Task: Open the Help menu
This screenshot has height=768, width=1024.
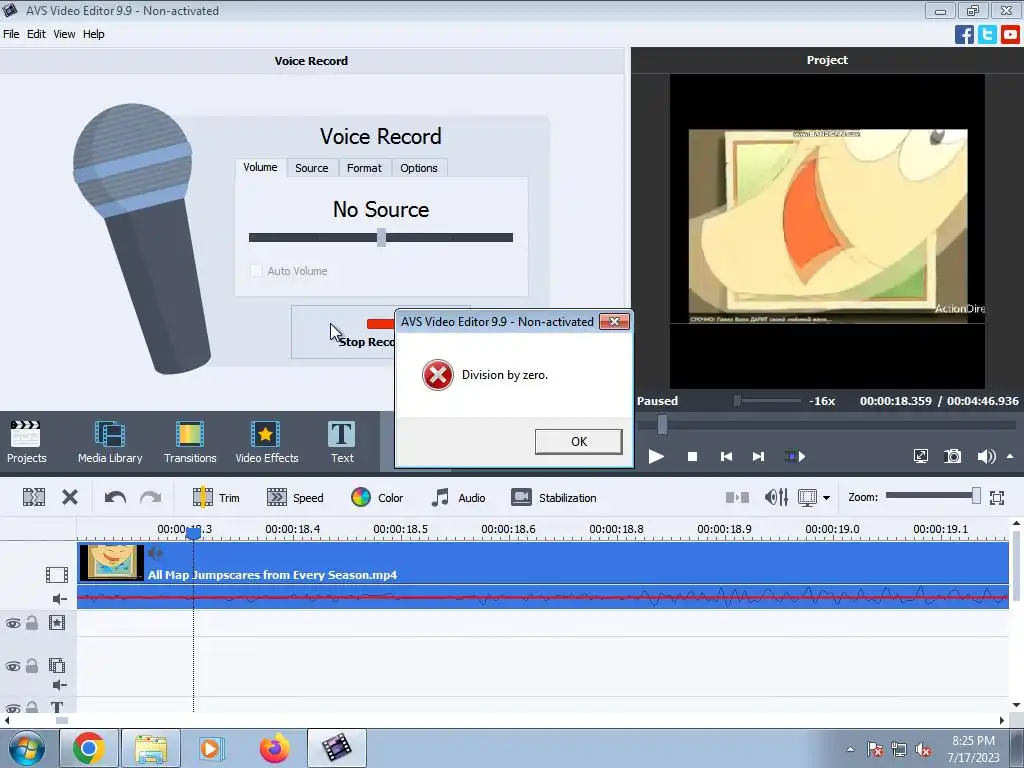Action: [x=93, y=34]
